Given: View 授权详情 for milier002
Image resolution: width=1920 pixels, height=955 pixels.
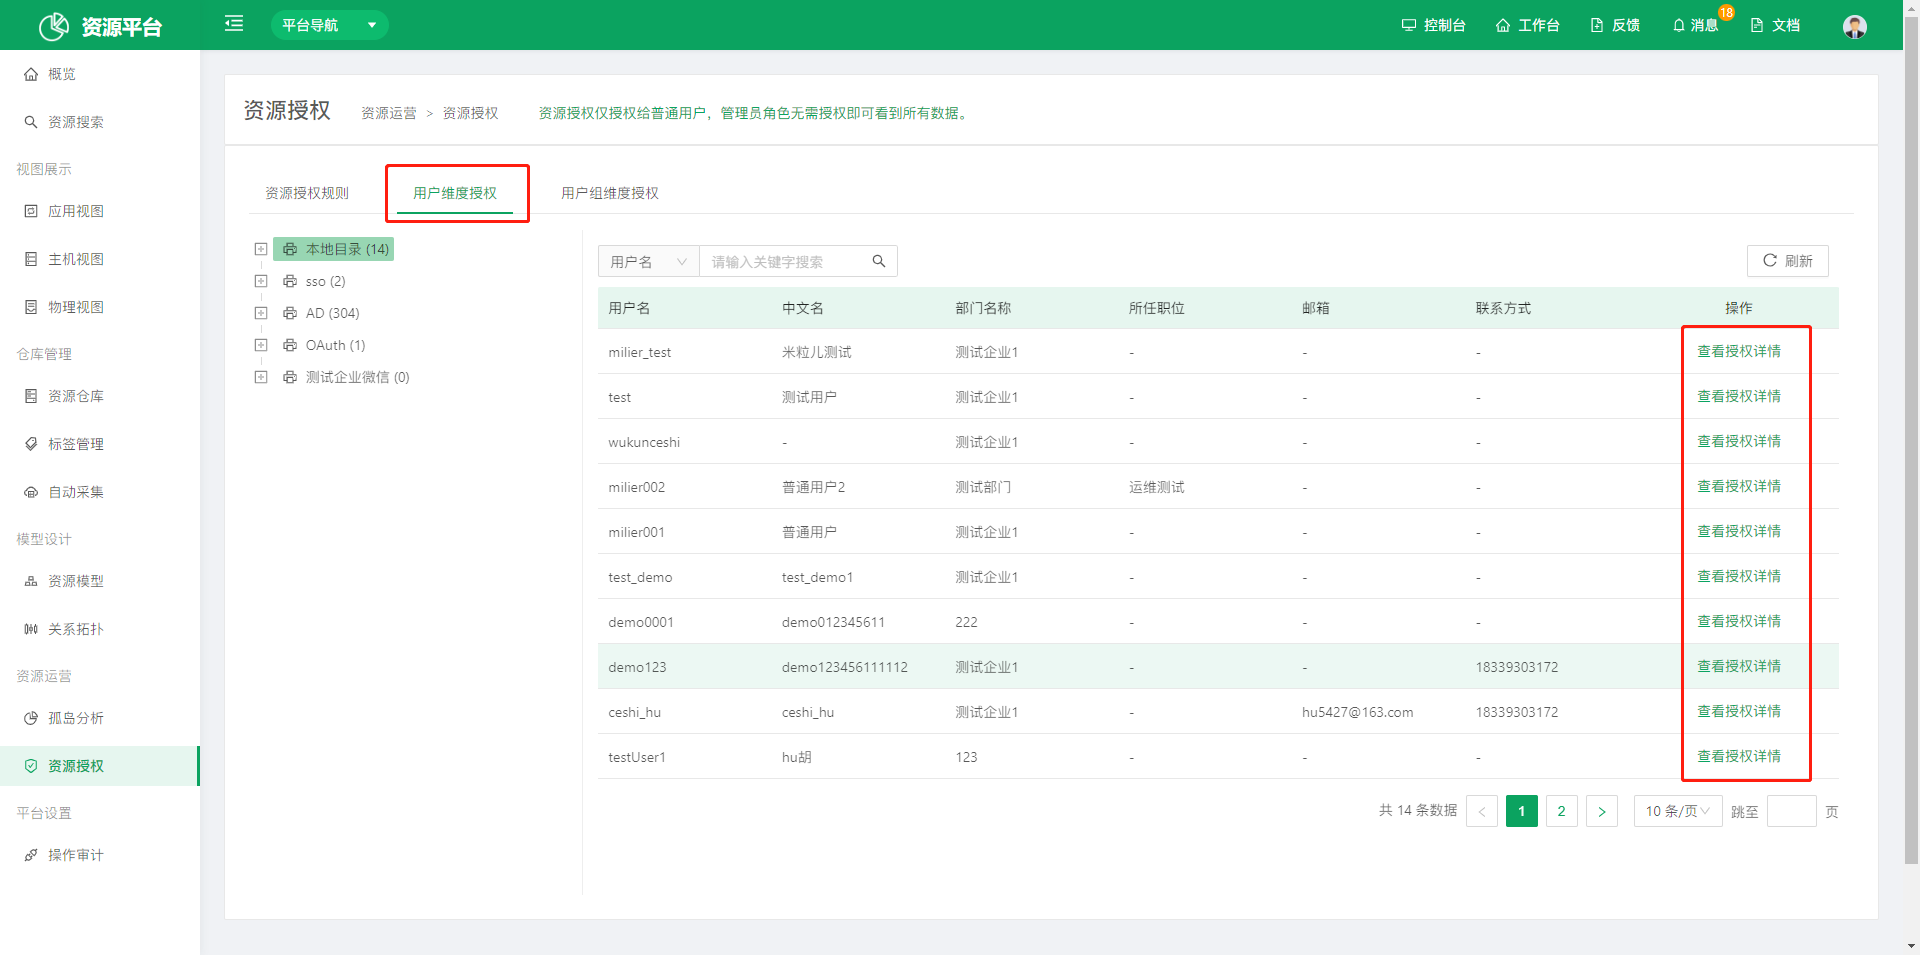Looking at the screenshot, I should pos(1739,486).
